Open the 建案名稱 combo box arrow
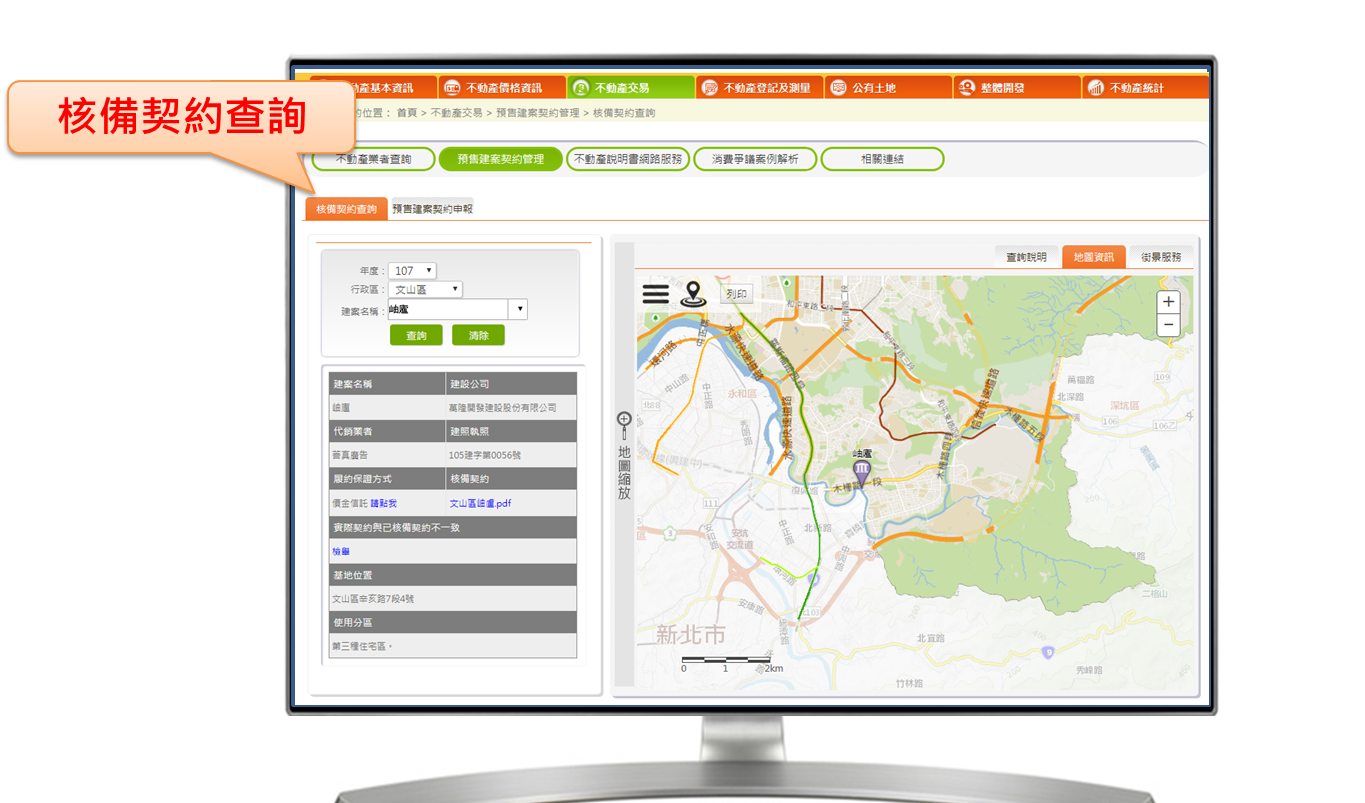This screenshot has width=1365, height=803. 518,310
